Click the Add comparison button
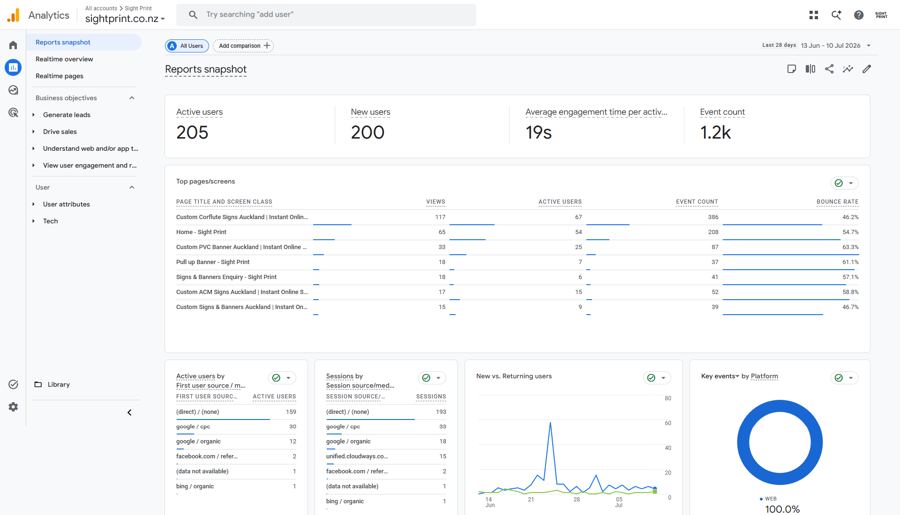Screen dimensions: 900x515 click(243, 45)
